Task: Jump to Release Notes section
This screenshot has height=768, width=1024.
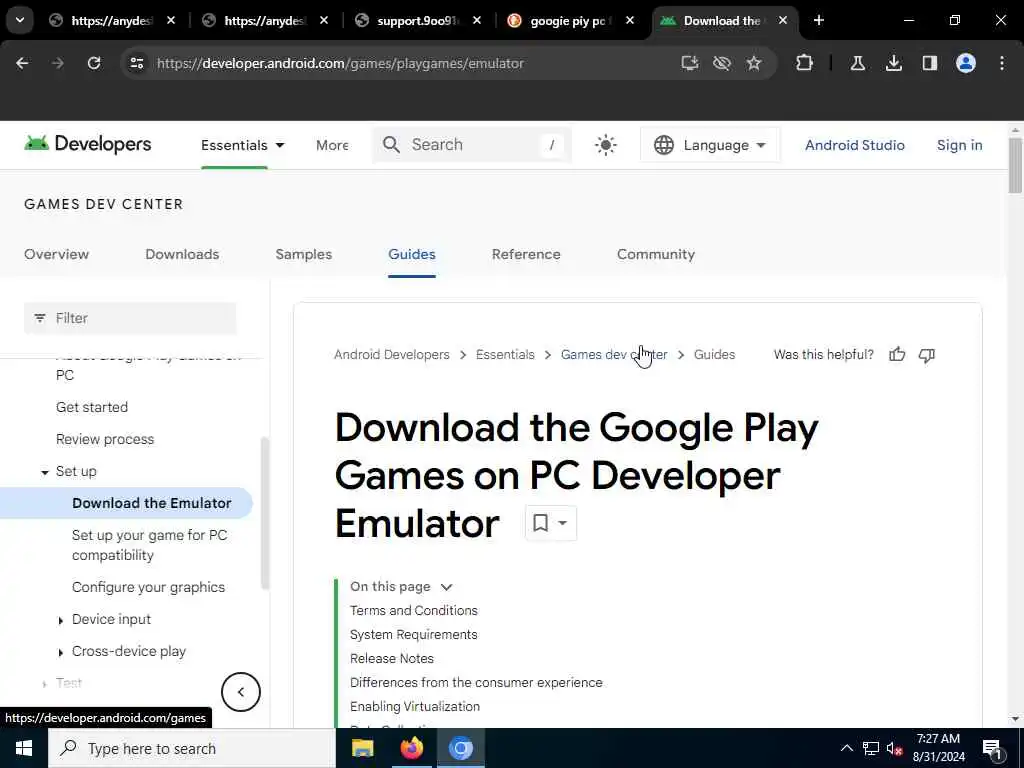Action: point(392,658)
